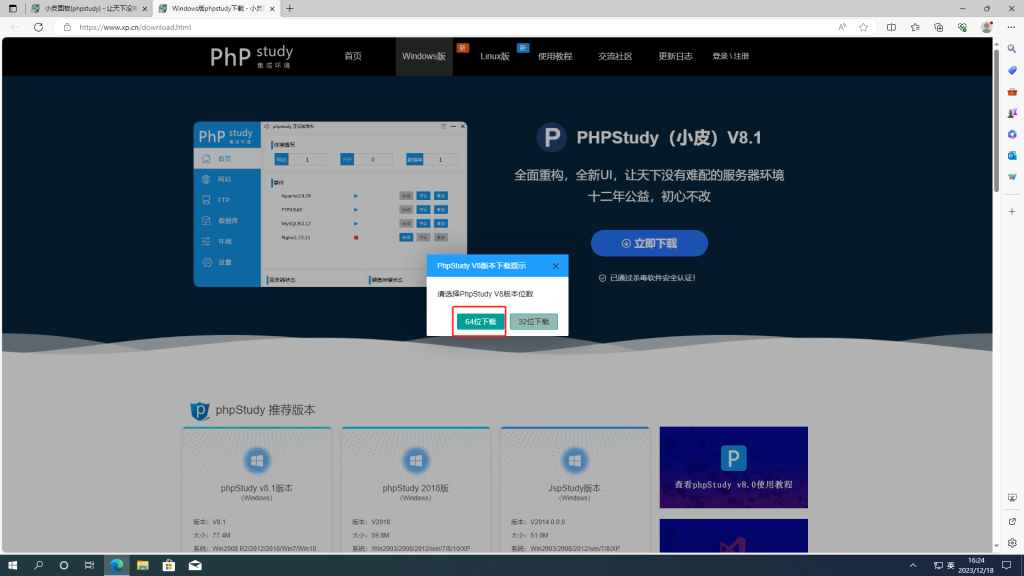Click the PhP study site logo
Screen dimensions: 1024x576
coord(251,57)
